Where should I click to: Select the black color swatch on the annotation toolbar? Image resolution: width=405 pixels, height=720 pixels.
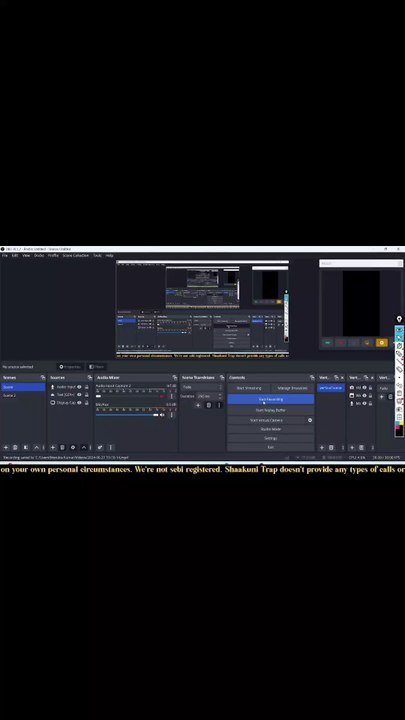(399, 432)
